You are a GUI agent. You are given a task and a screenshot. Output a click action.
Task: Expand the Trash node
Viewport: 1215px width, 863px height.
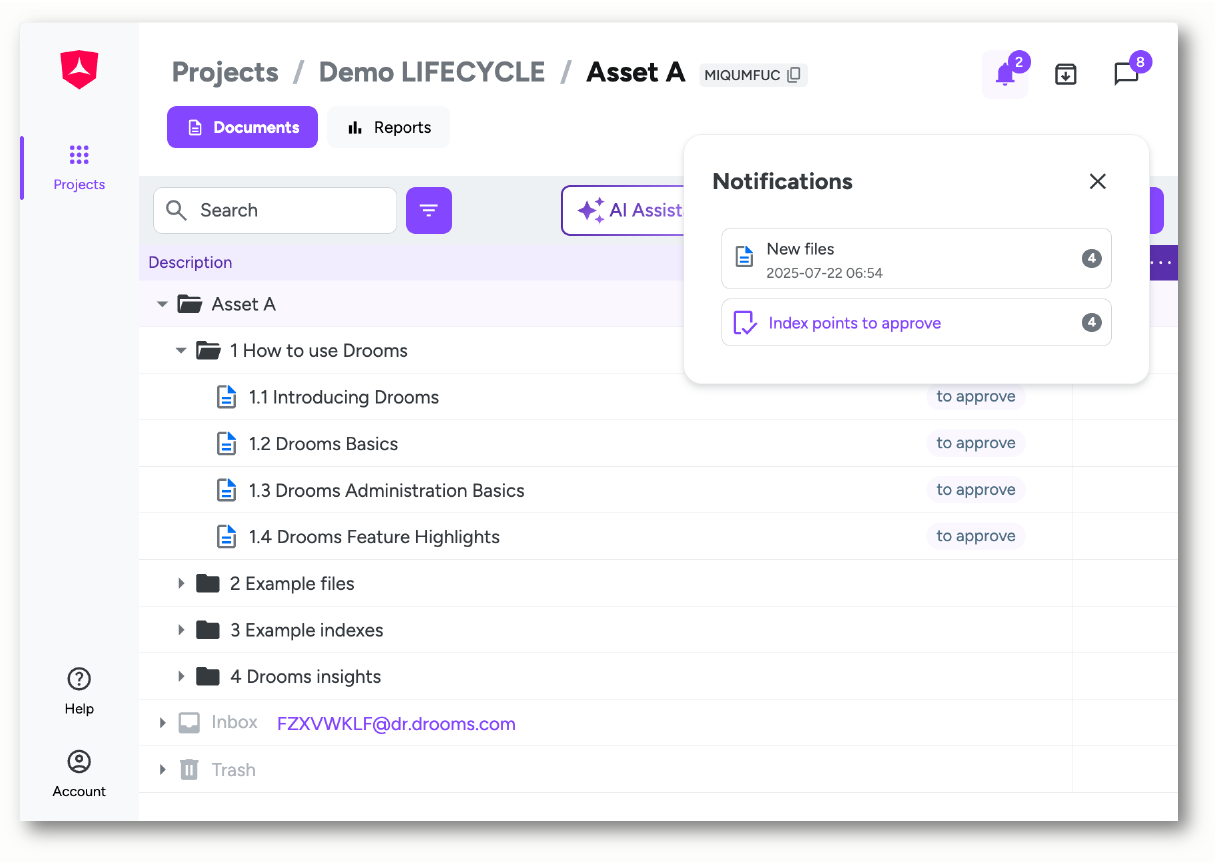coord(162,769)
